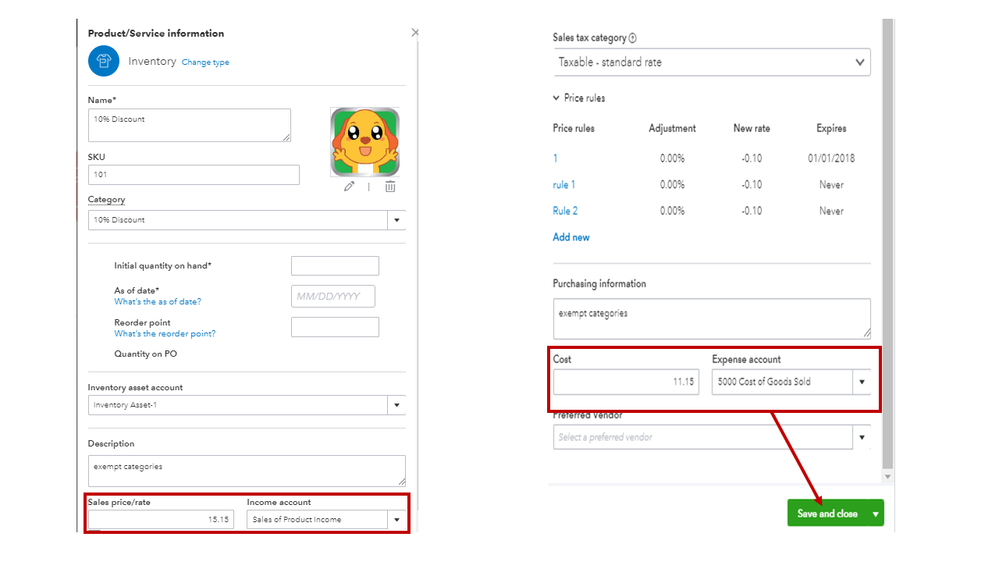Click the Add new price rule link
This screenshot has width=999, height=562.
(571, 237)
